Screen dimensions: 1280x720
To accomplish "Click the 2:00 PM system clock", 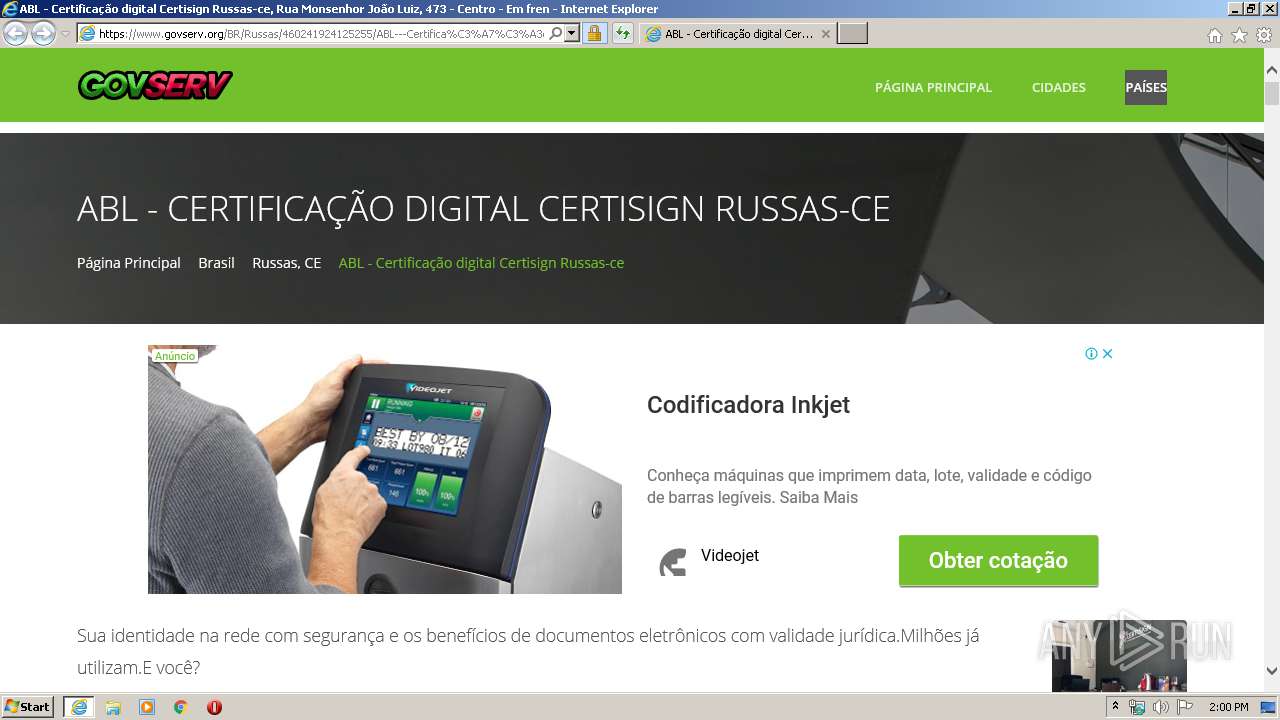I will (1228, 707).
